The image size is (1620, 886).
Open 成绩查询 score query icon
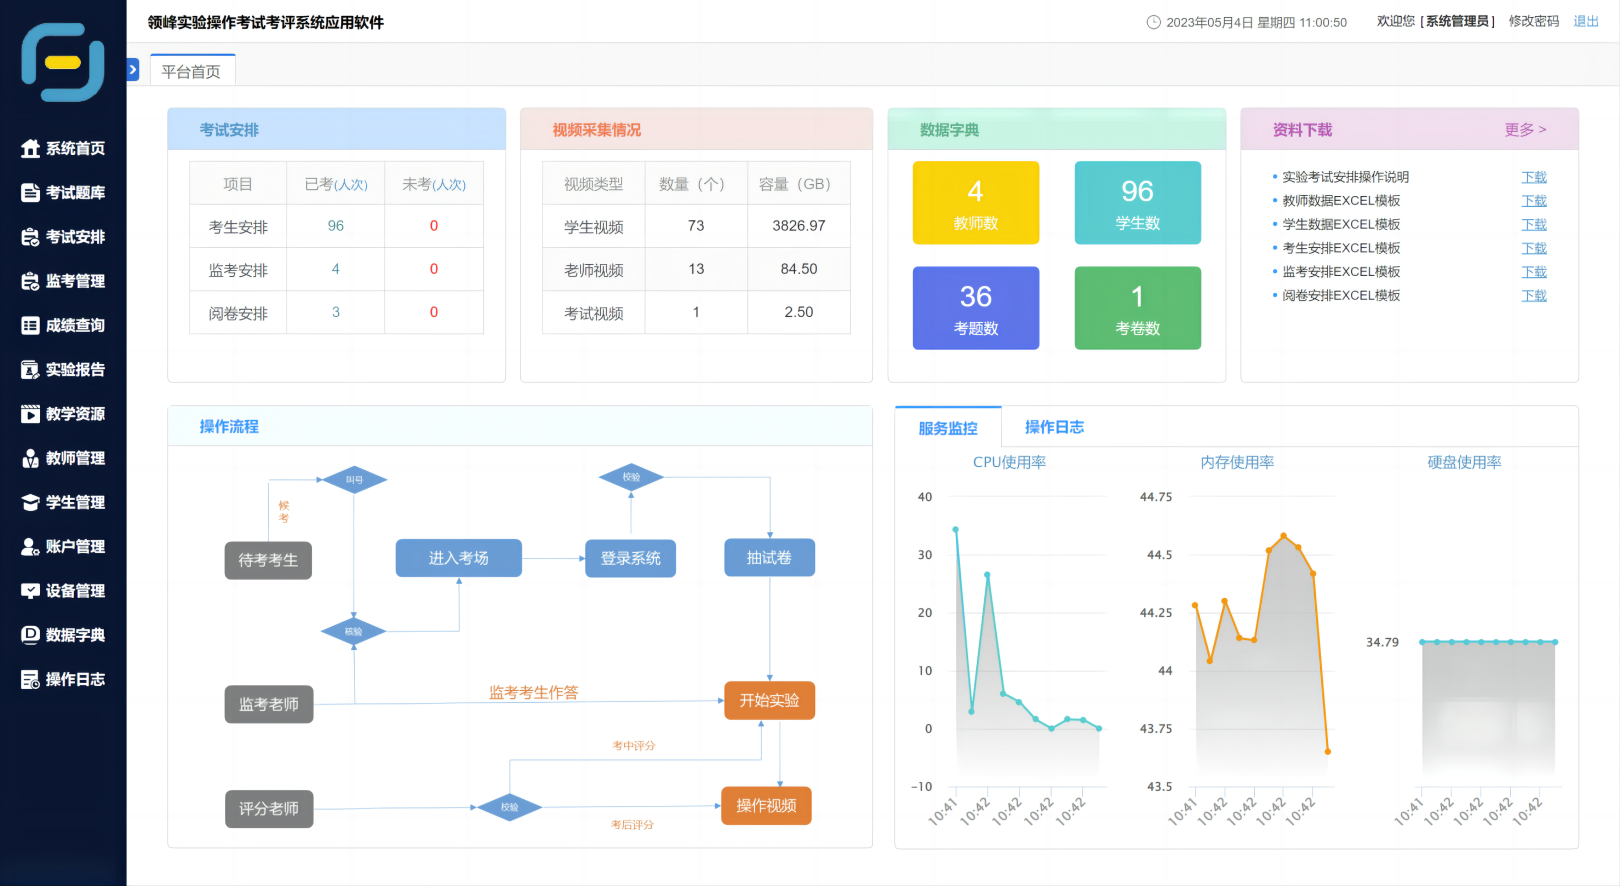click(30, 326)
